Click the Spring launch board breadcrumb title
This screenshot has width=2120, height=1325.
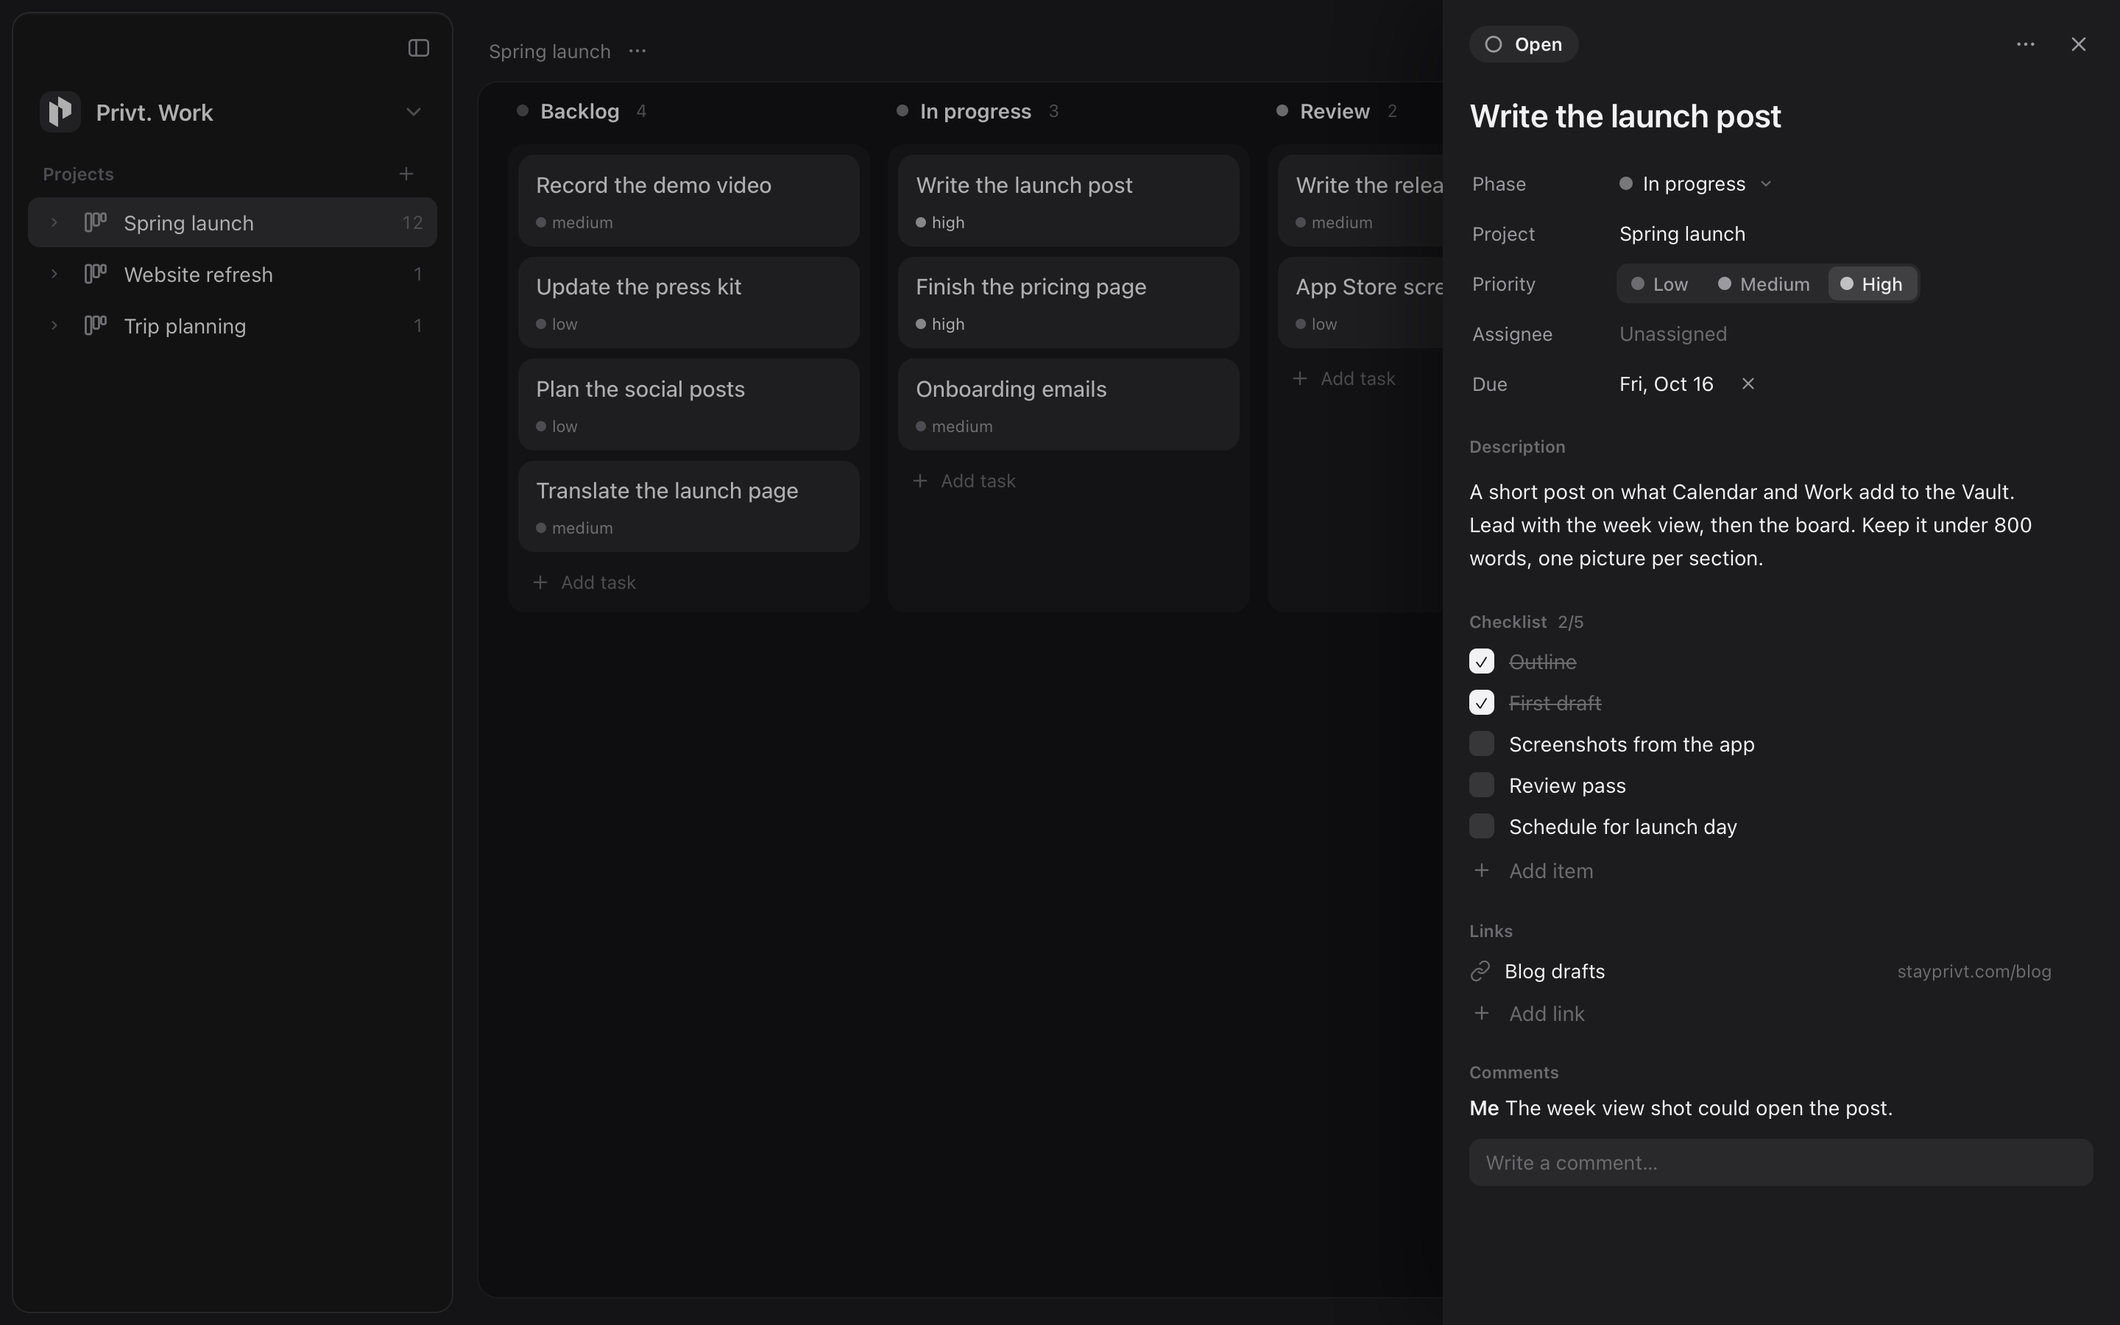coord(549,51)
